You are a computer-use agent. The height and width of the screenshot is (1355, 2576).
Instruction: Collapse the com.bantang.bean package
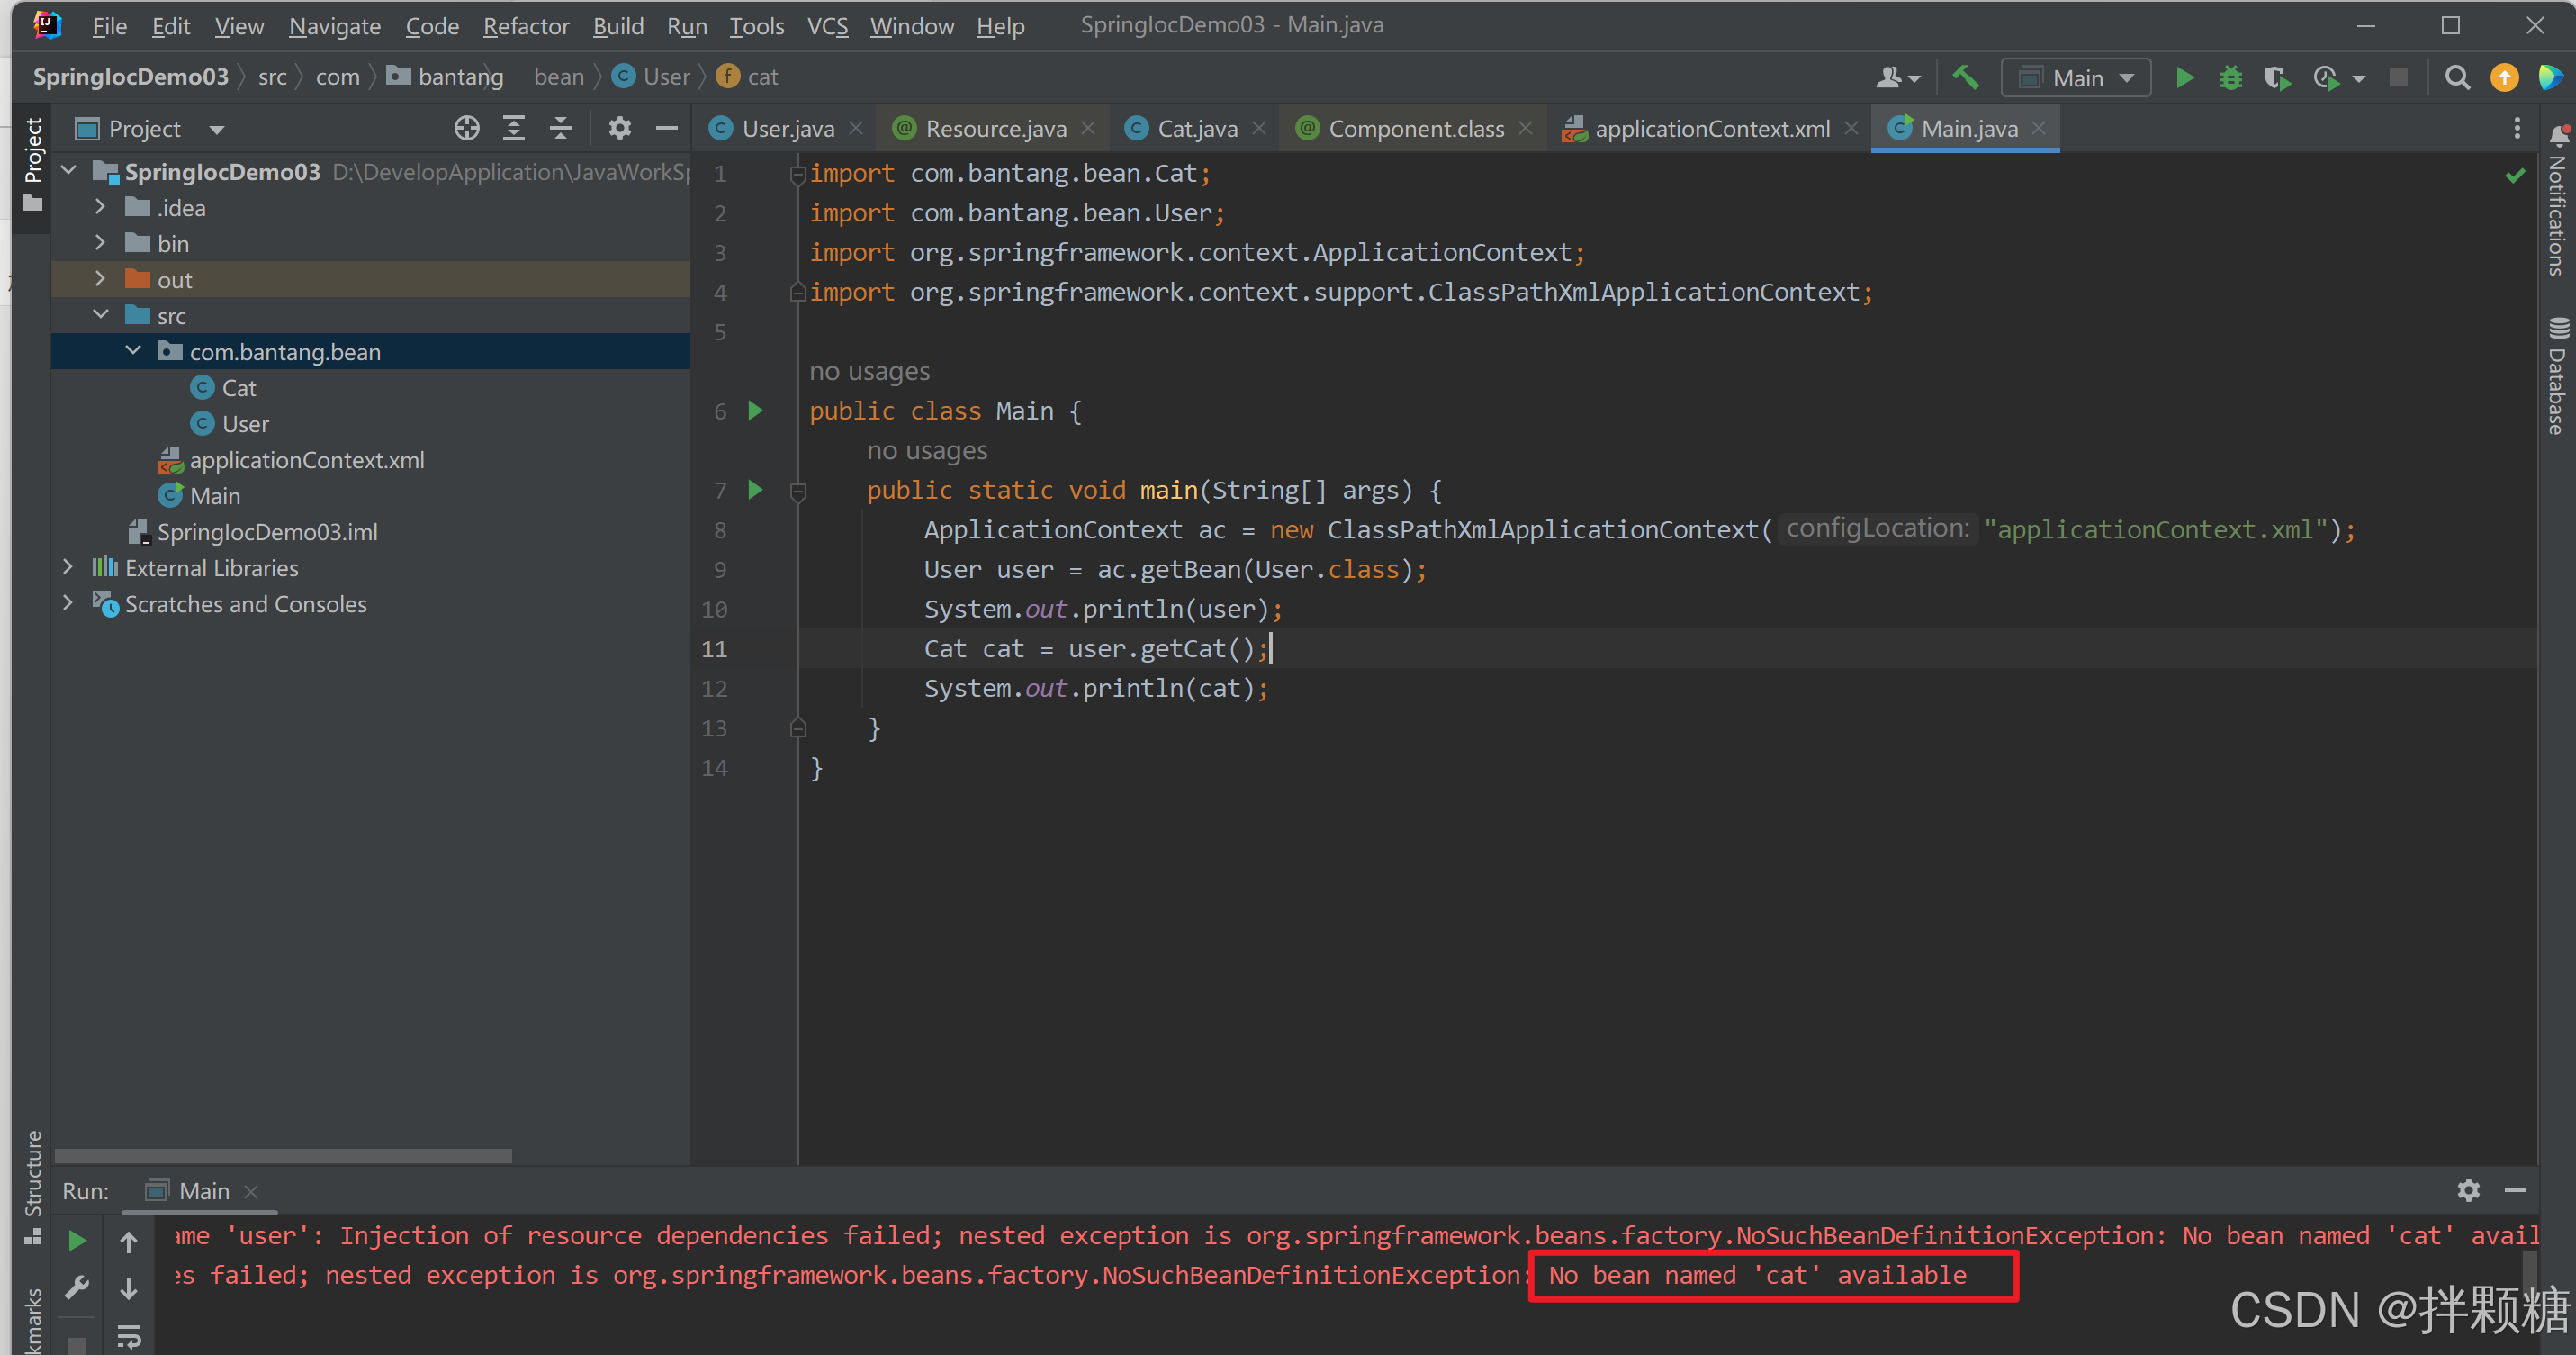[x=134, y=351]
